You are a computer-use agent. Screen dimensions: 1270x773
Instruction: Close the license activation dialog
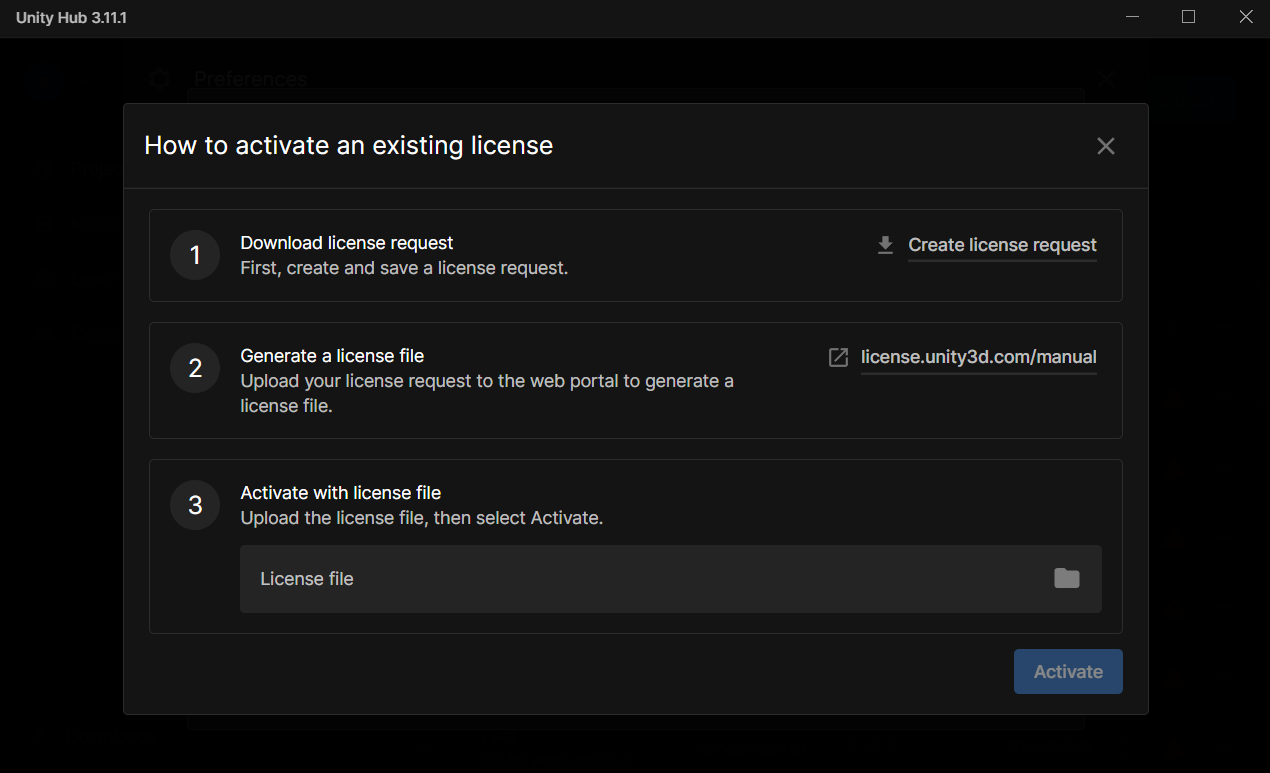tap(1106, 146)
